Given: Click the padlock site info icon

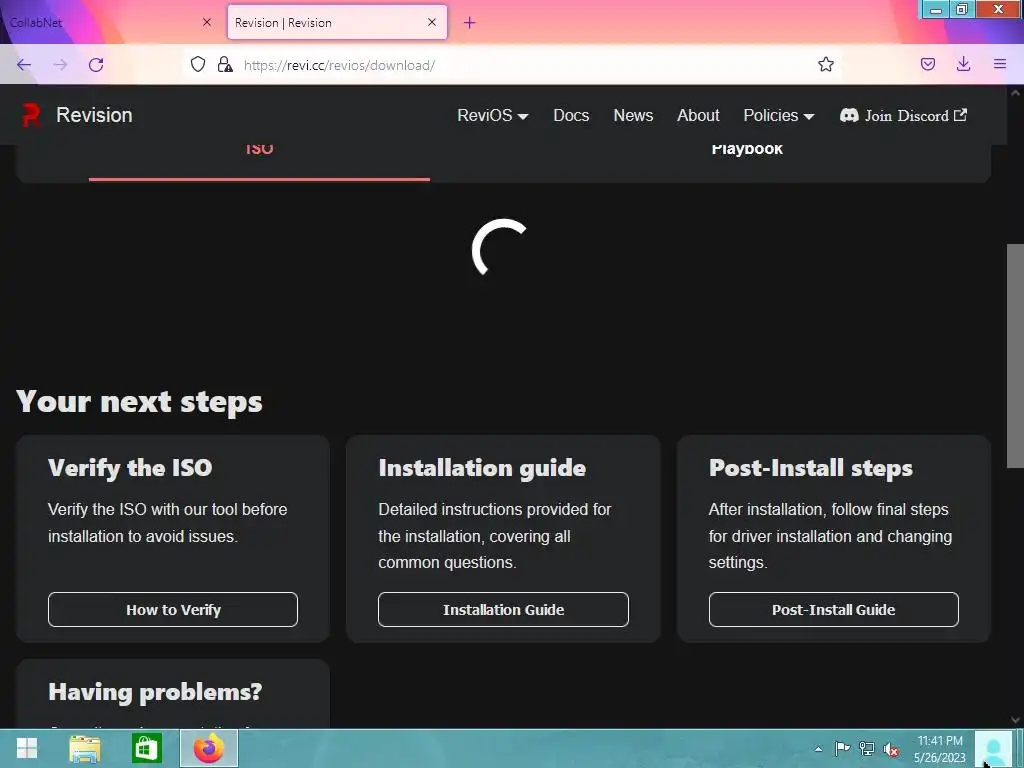Looking at the screenshot, I should coord(225,65).
